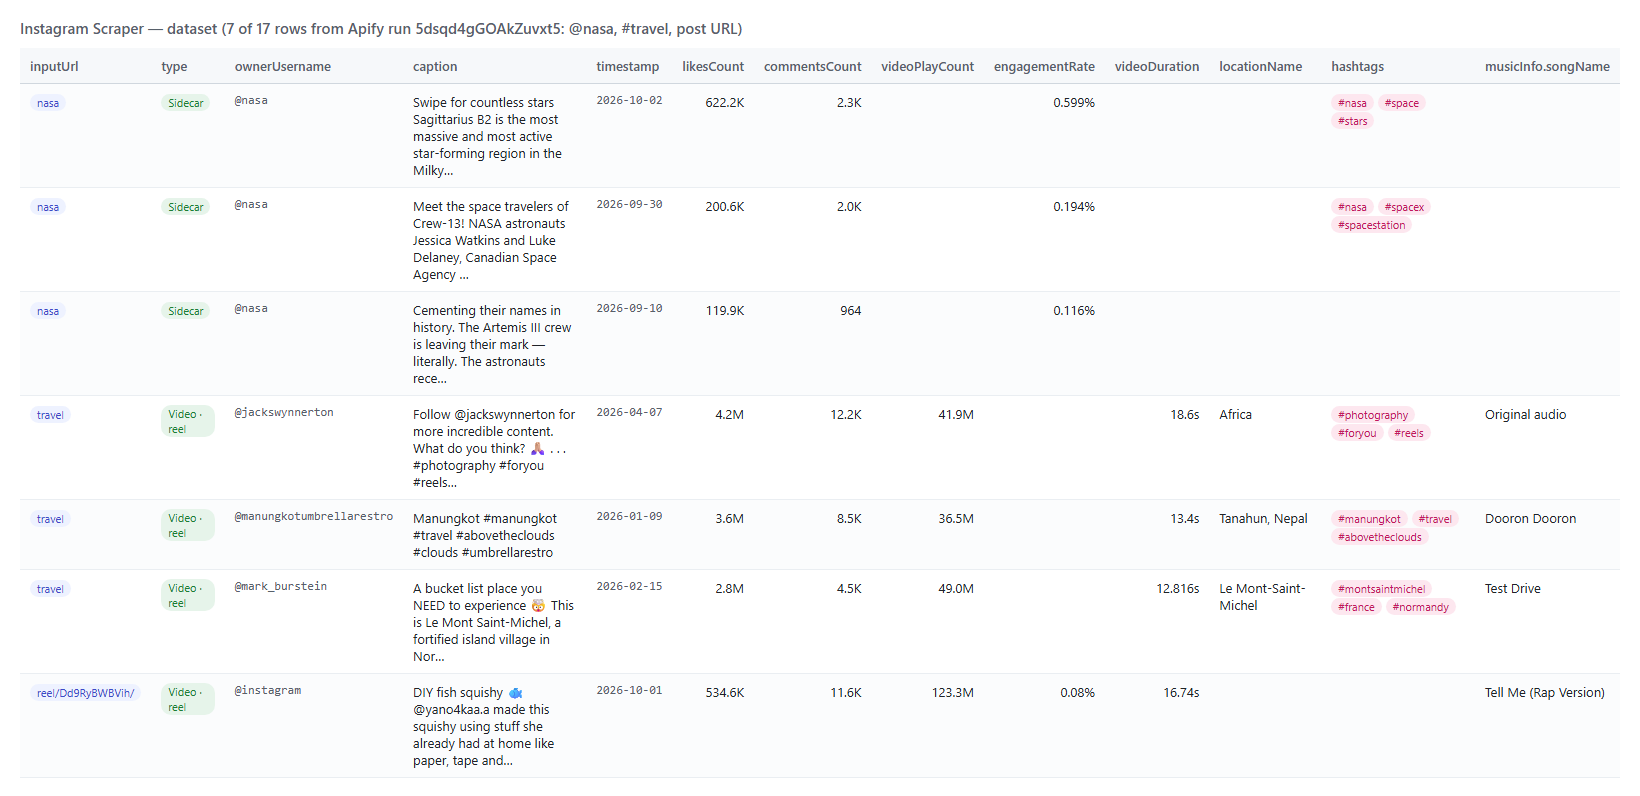Select the 964 comments count value

[850, 311]
